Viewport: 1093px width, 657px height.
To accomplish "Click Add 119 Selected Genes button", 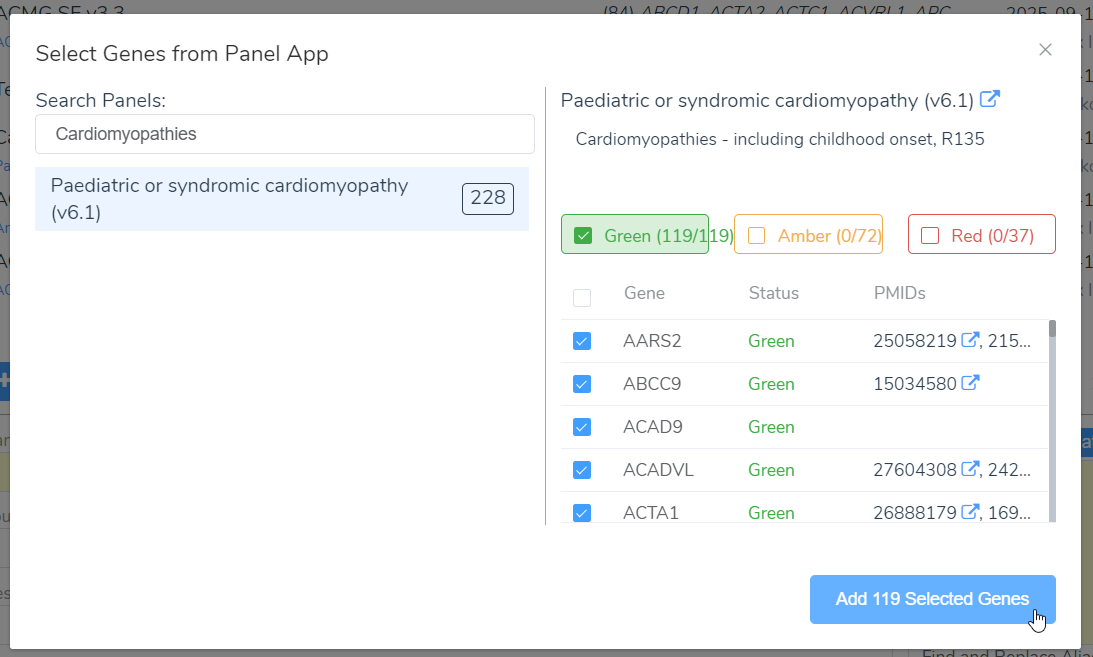I will point(932,599).
